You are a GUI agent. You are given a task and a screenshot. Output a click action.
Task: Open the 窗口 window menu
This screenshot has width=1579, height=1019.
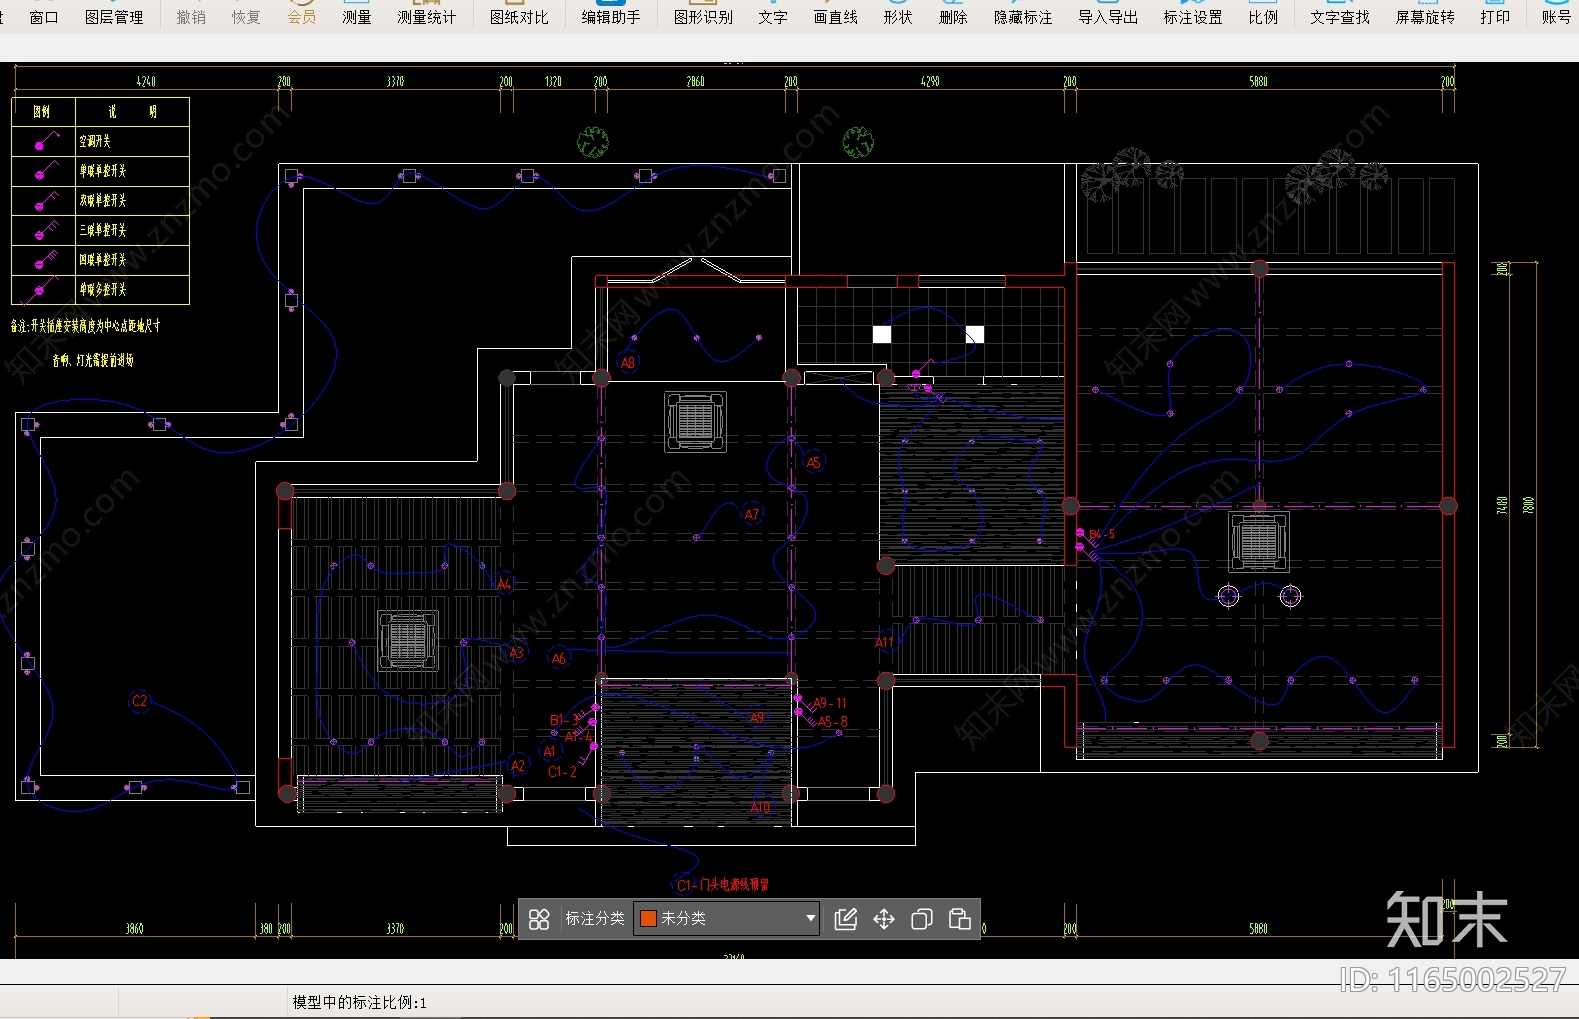click(44, 17)
